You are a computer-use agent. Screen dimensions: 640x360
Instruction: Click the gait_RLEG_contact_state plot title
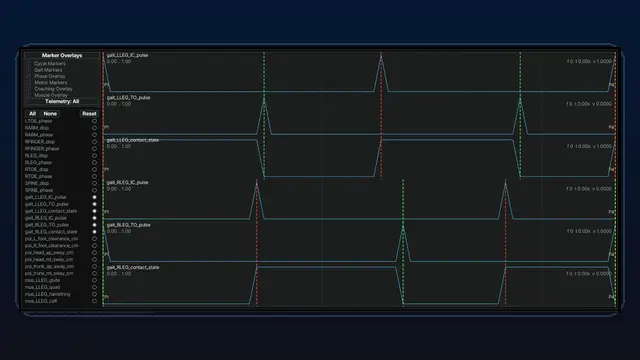pyautogui.click(x=133, y=267)
